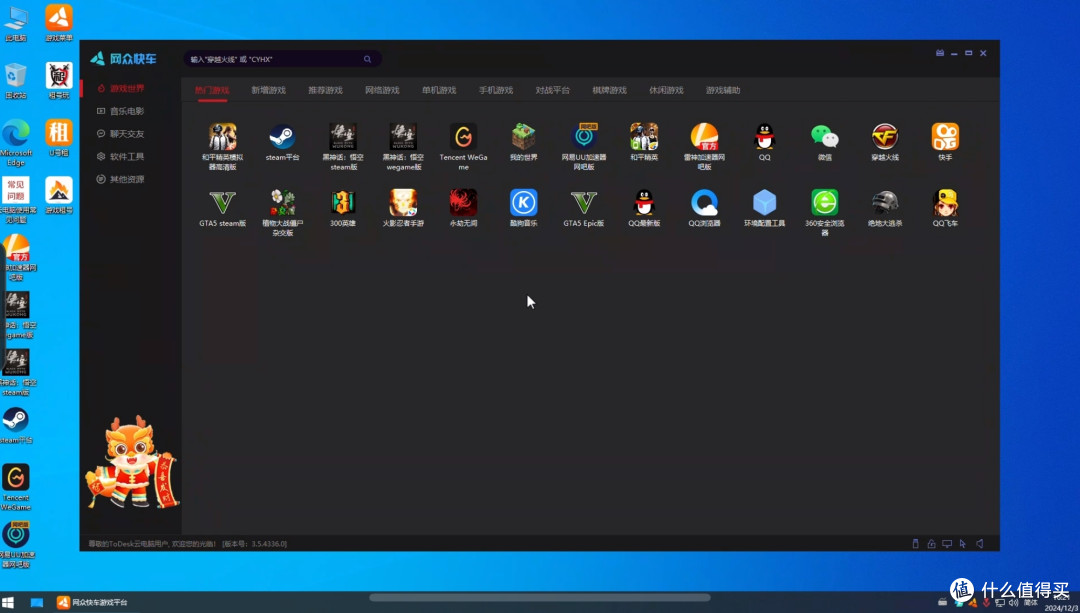Open the 游戏菜单 desktop shortcut

pyautogui.click(x=59, y=23)
